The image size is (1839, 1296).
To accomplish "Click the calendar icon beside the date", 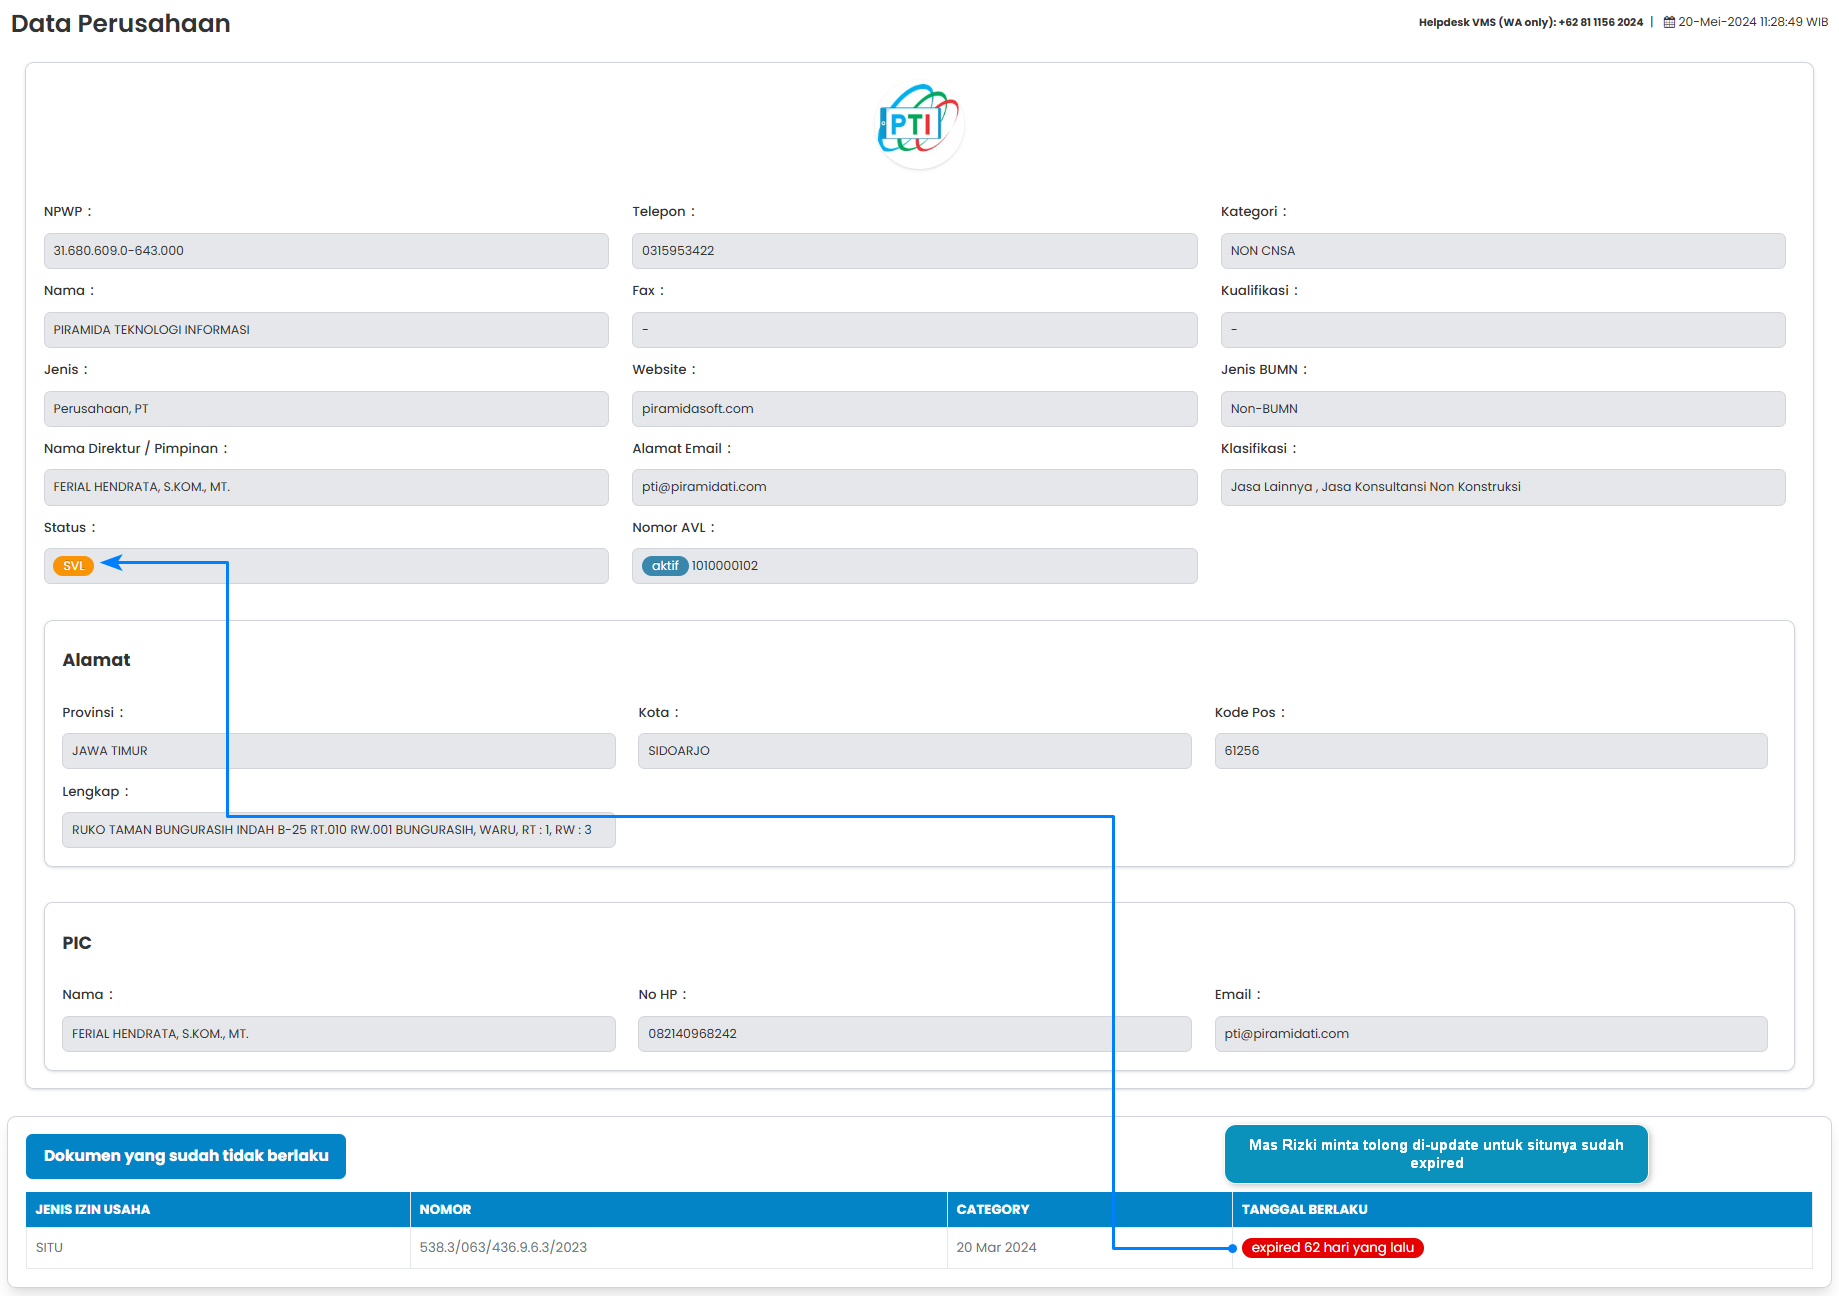I will 1669,22.
